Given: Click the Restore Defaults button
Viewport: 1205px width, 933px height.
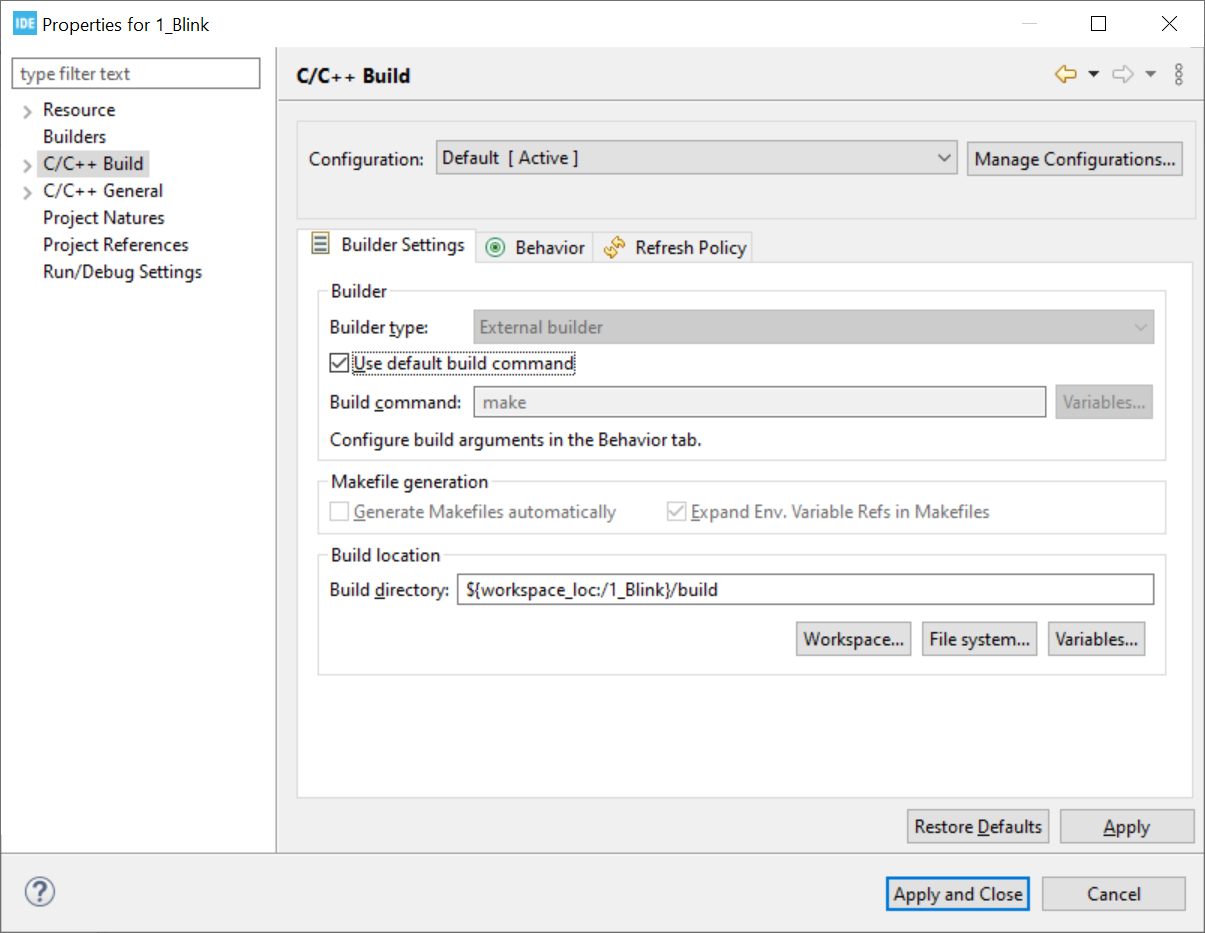Looking at the screenshot, I should 977,827.
